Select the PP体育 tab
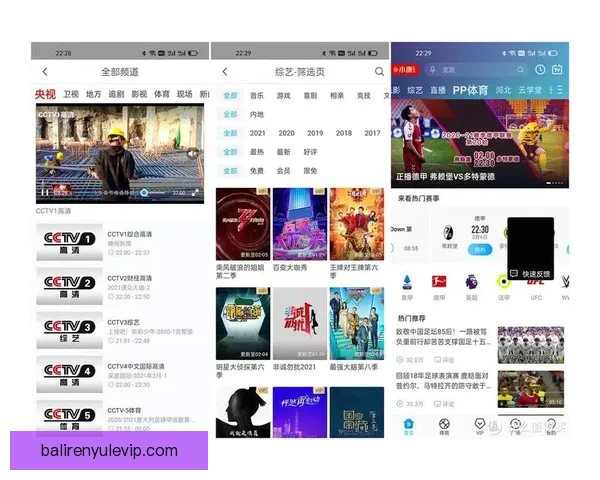 click(470, 90)
